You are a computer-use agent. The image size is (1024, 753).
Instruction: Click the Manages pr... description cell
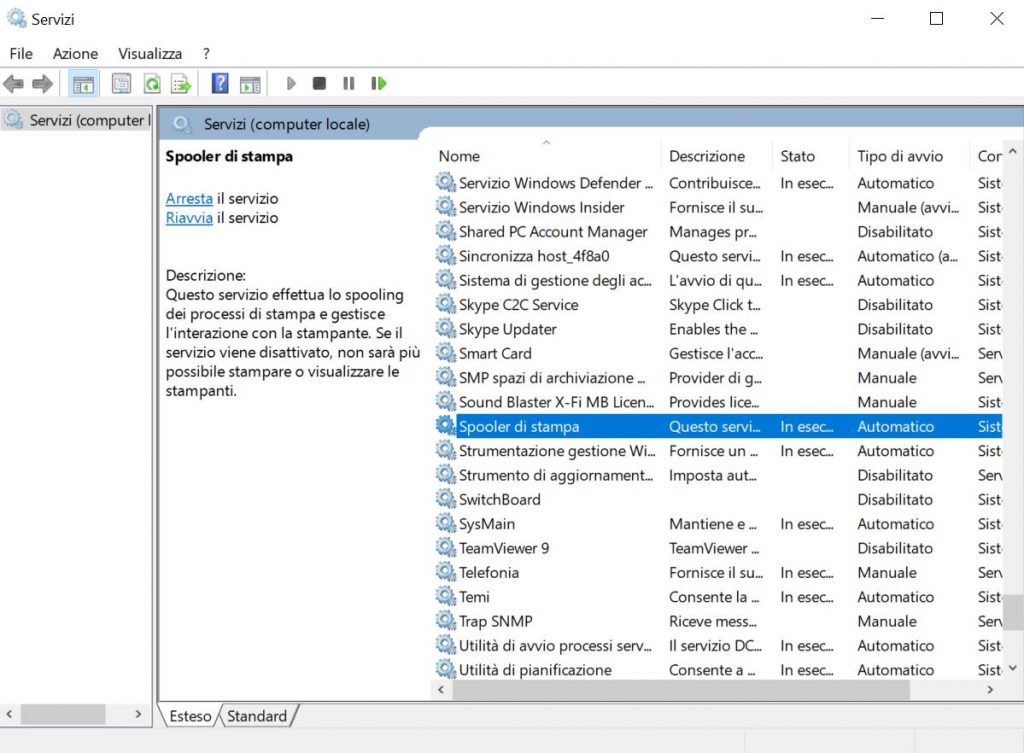click(712, 232)
